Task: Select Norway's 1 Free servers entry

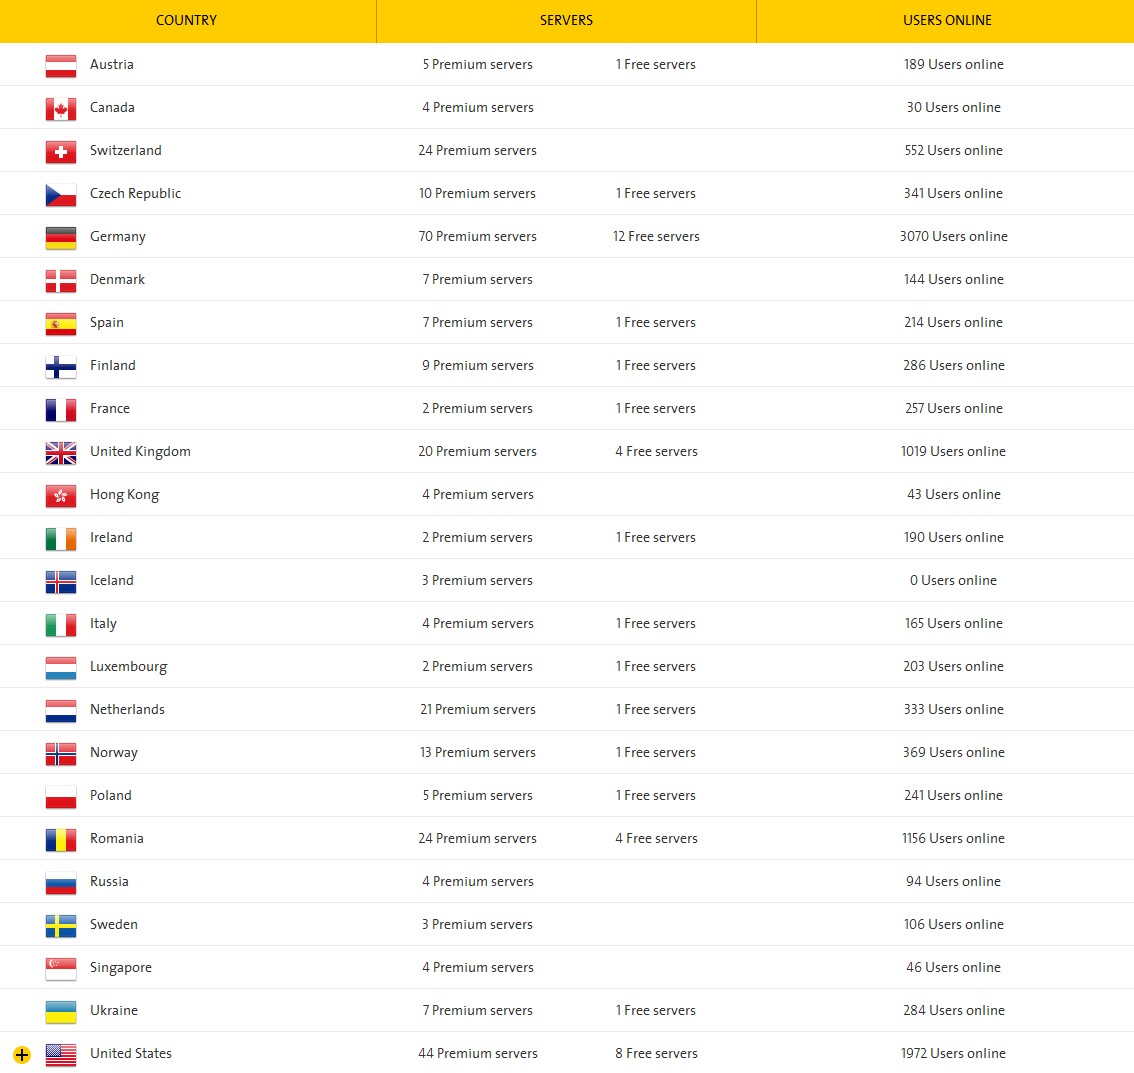Action: pos(656,752)
